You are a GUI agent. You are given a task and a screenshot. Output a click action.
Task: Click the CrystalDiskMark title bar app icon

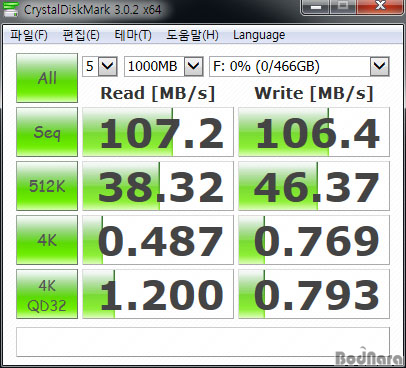(11, 9)
